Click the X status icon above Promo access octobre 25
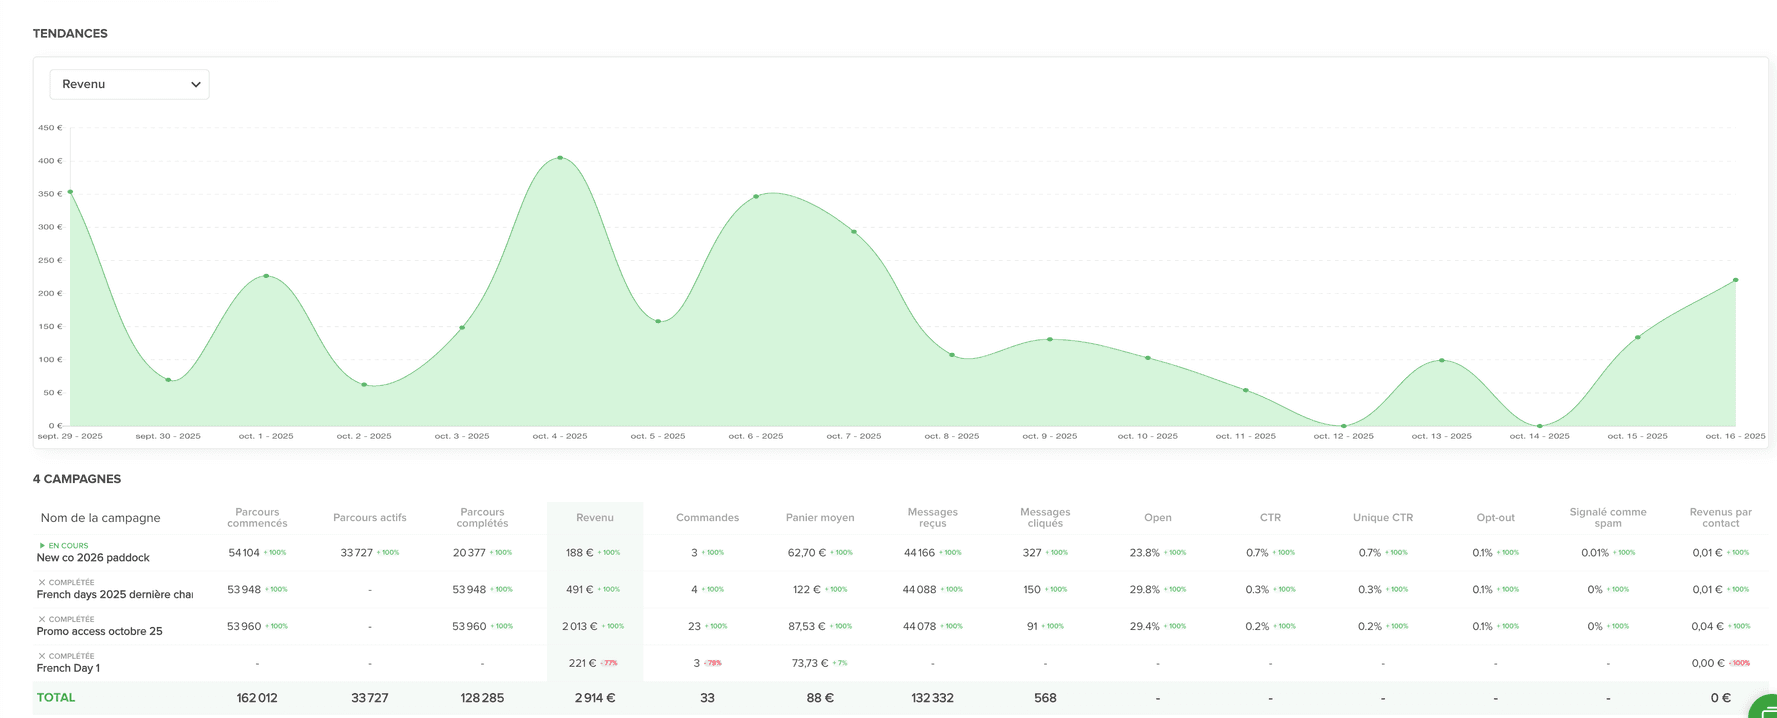This screenshot has height=718, width=1777. coord(42,619)
